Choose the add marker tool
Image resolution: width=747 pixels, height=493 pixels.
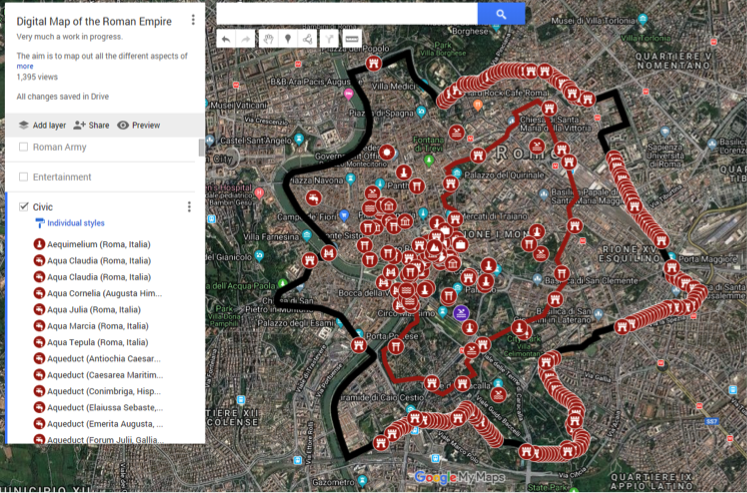coord(288,39)
